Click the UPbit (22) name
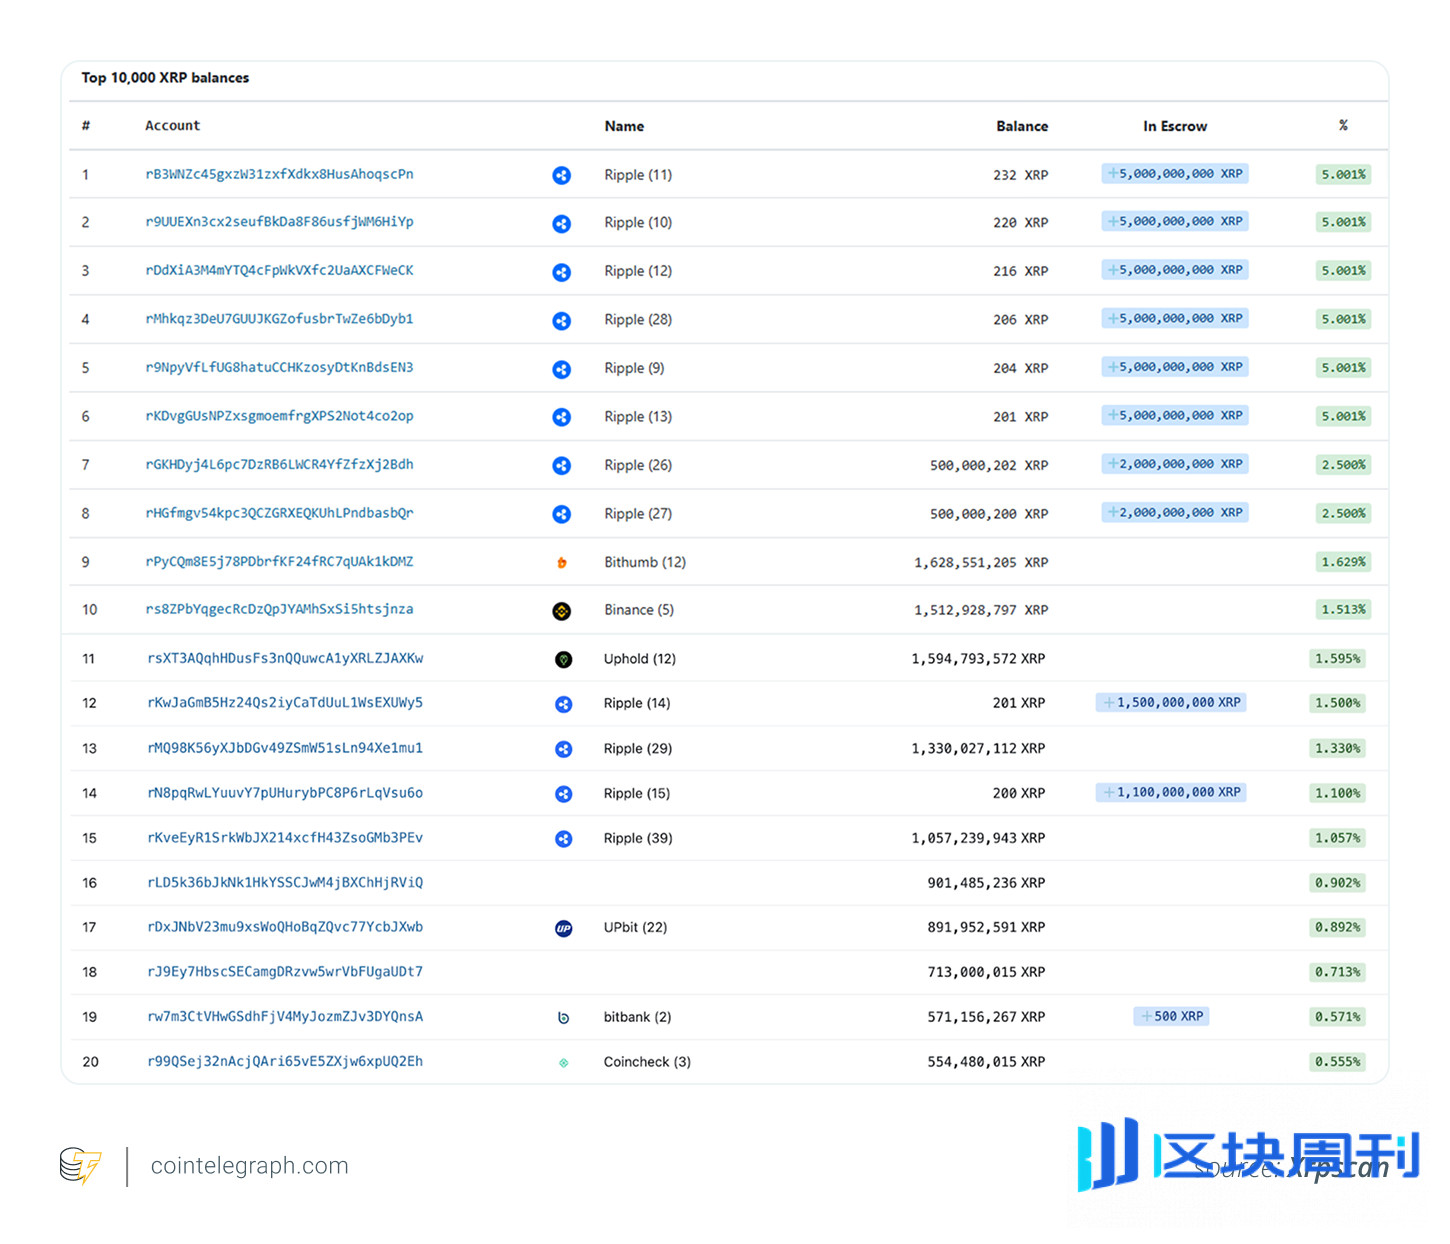This screenshot has width=1450, height=1244. coord(635,927)
